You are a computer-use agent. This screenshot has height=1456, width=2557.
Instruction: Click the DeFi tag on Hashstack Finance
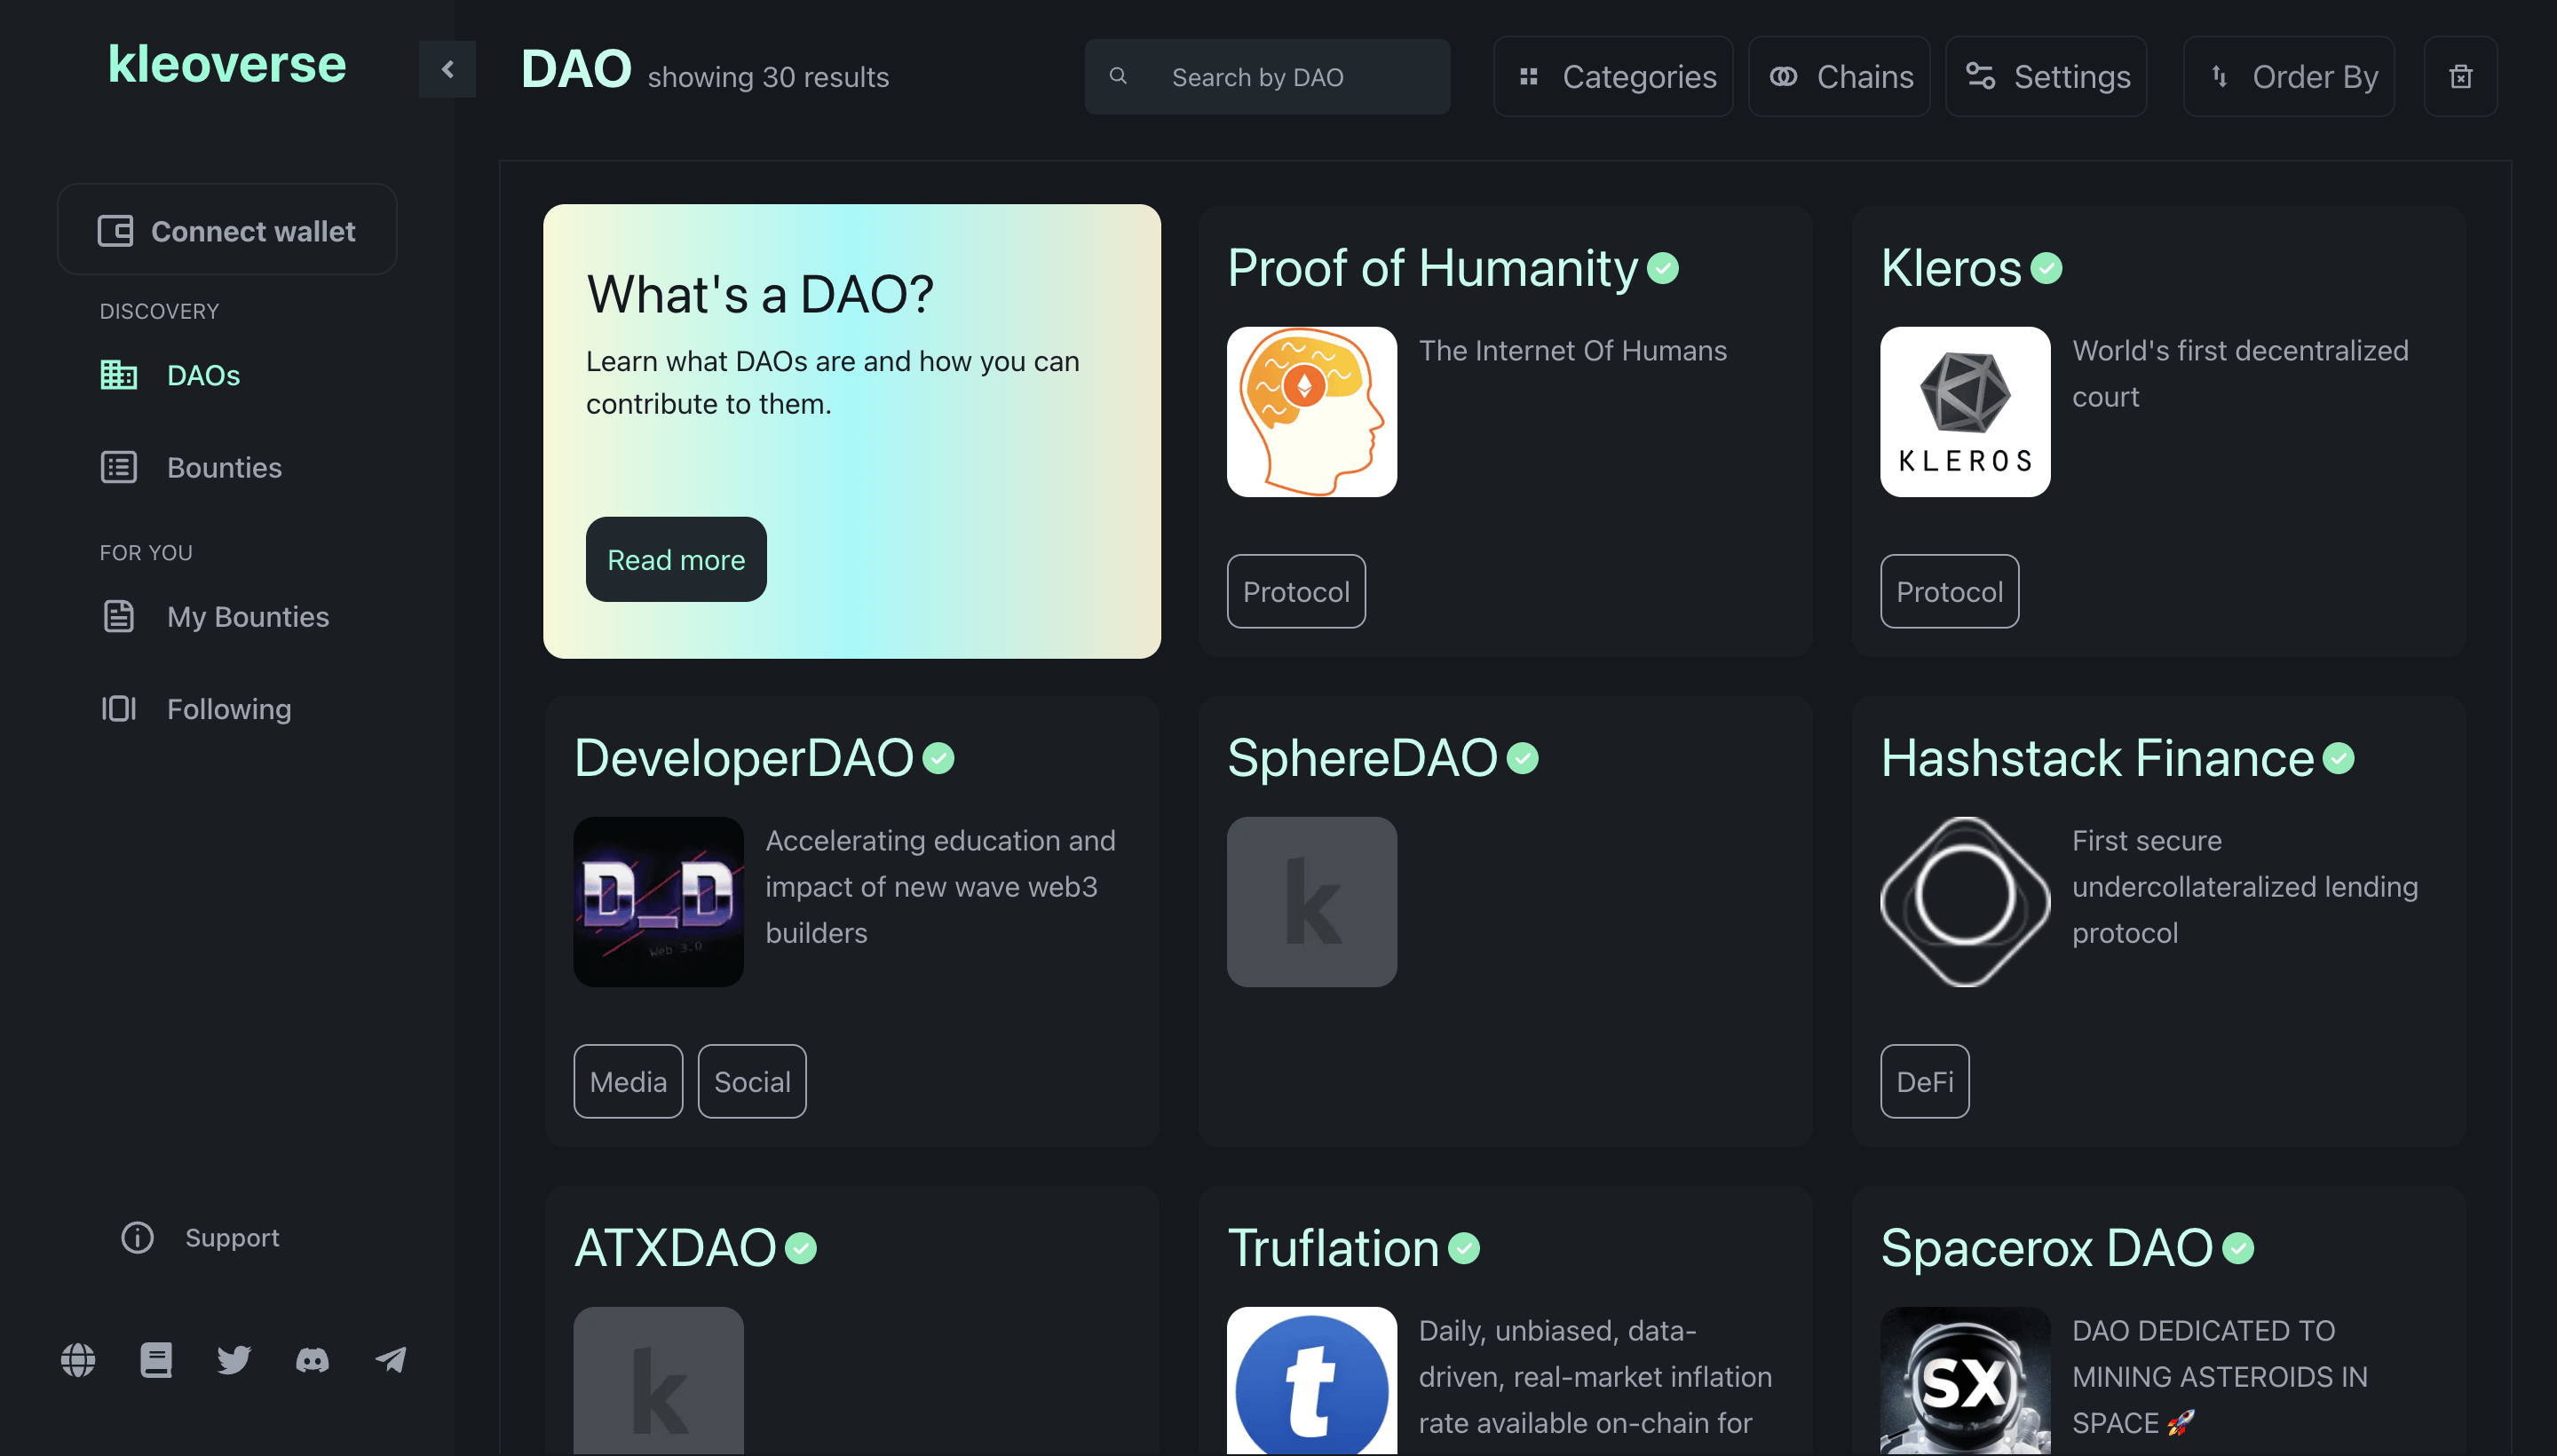(x=1924, y=1081)
